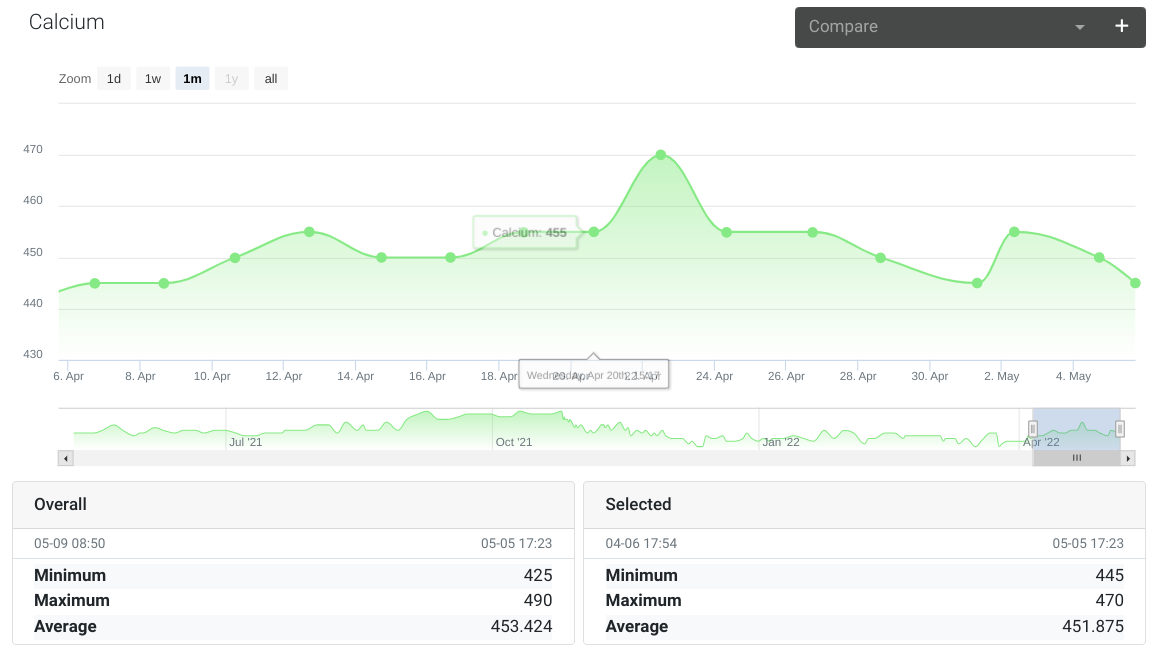Image resolution: width=1158 pixels, height=658 pixels.
Task: Open the Compare dropdown
Action: (x=948, y=27)
